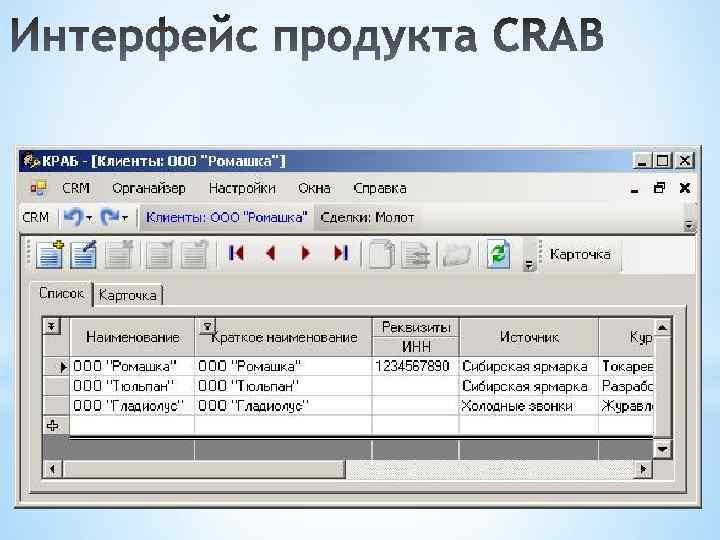Click the vertical scrollbar down arrow

click(663, 449)
